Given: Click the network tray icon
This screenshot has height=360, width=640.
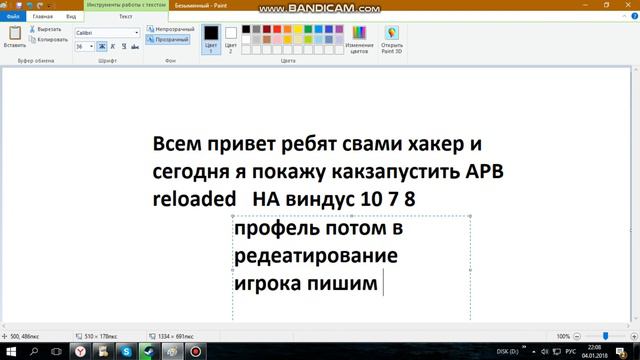Looking at the screenshot, I should (557, 351).
